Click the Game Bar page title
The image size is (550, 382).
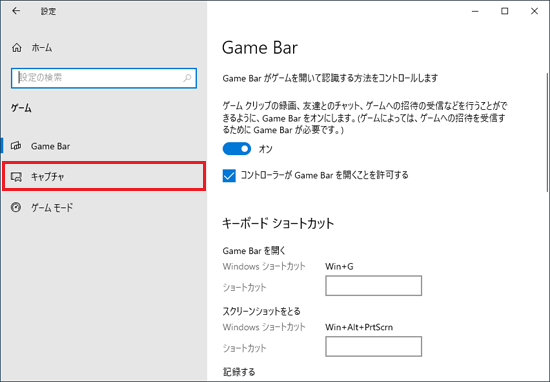[x=260, y=48]
